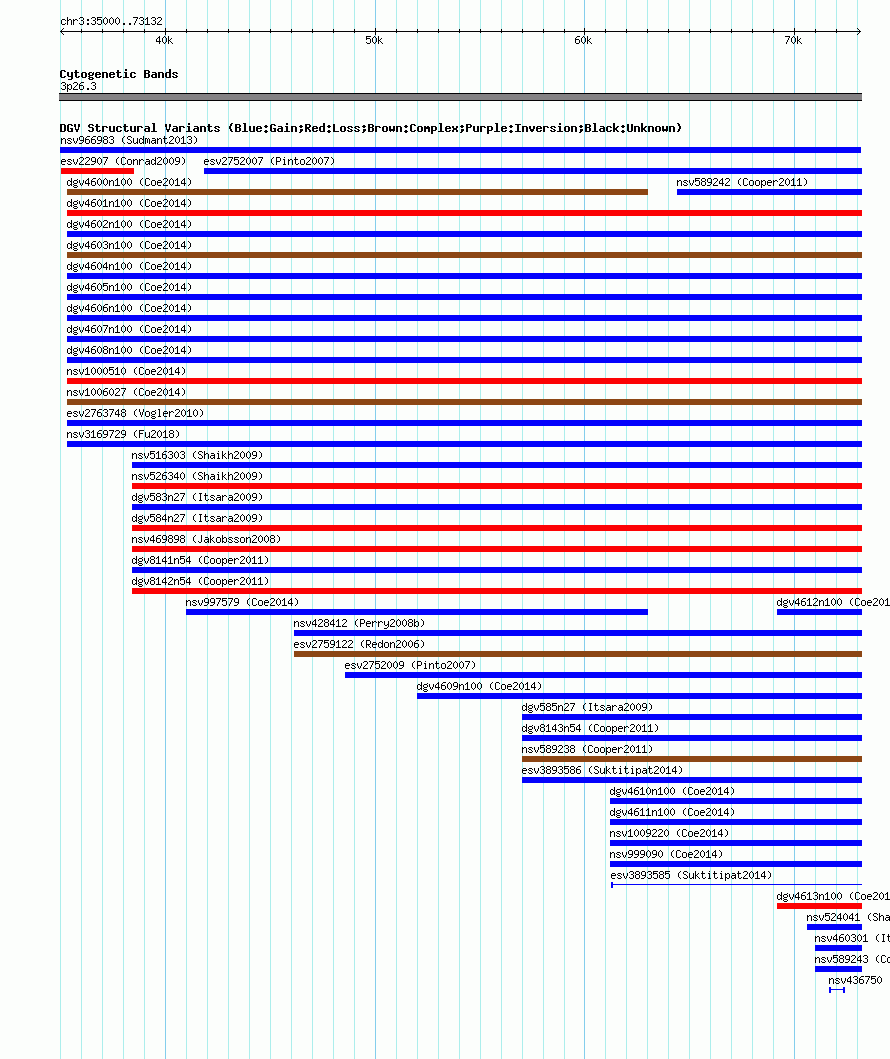Screen dimensions: 890x1059
Task: Open variant esv2759122 (Redon2006)
Action: pos(359,644)
